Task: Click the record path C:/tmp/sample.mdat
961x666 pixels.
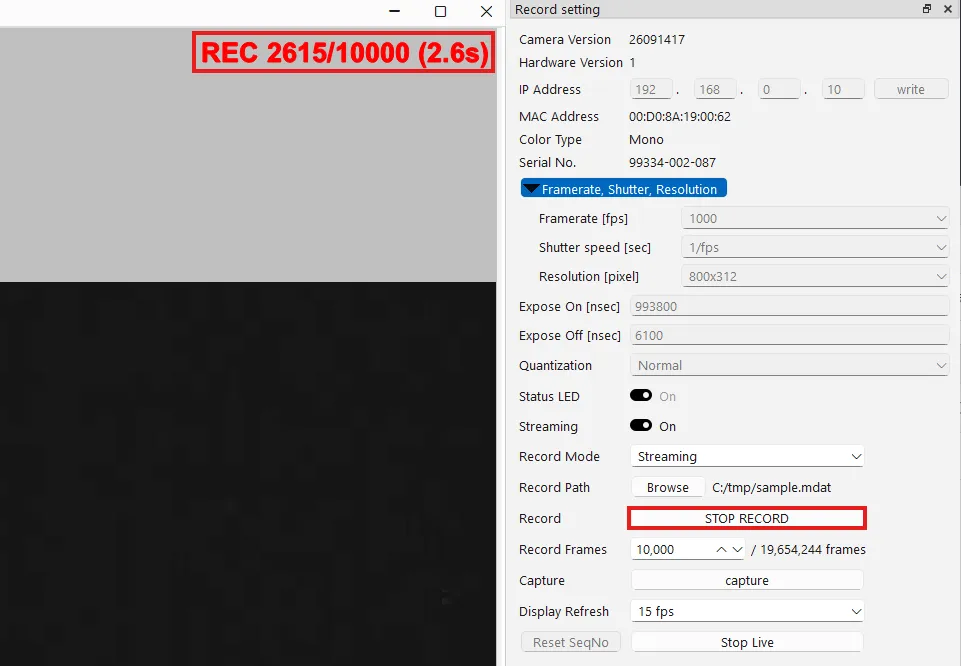Action: [772, 487]
